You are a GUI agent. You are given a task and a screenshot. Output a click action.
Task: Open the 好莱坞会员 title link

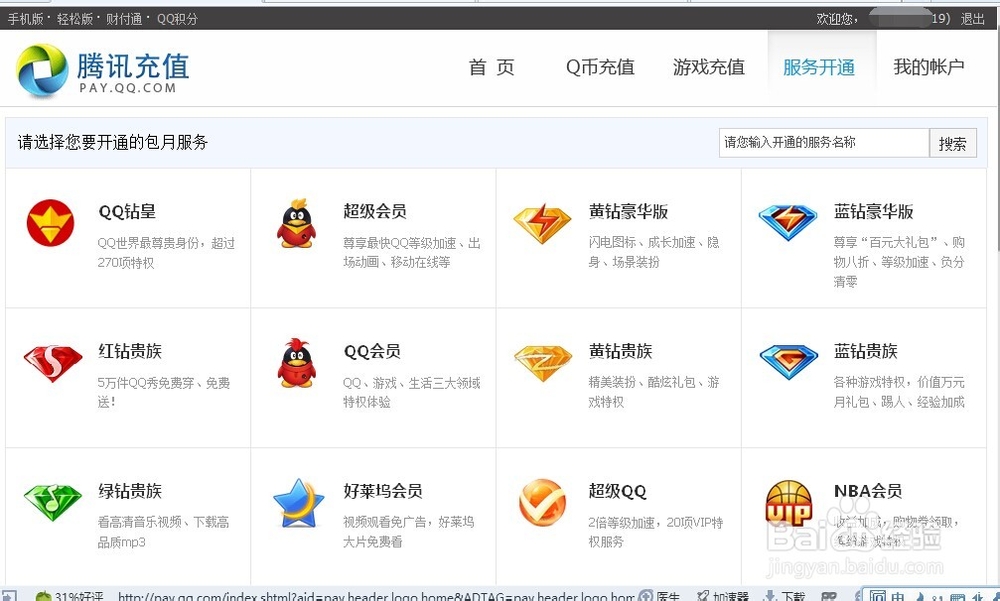(383, 491)
